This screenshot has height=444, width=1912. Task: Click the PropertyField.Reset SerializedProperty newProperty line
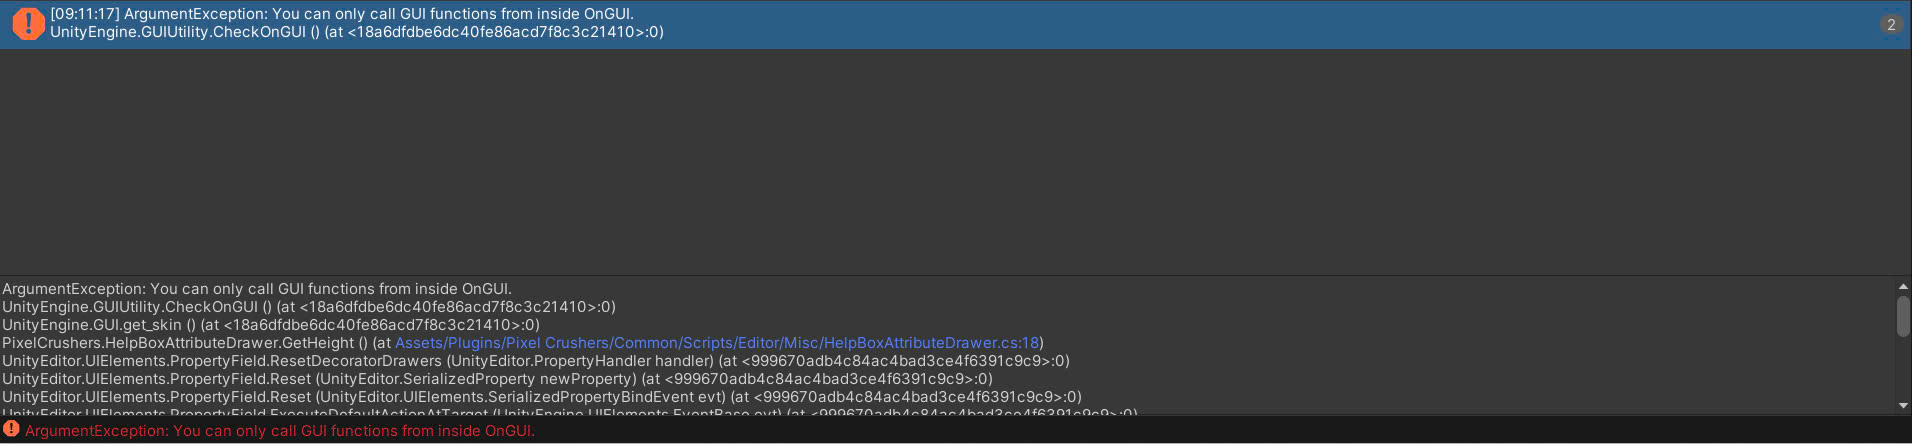[497, 379]
